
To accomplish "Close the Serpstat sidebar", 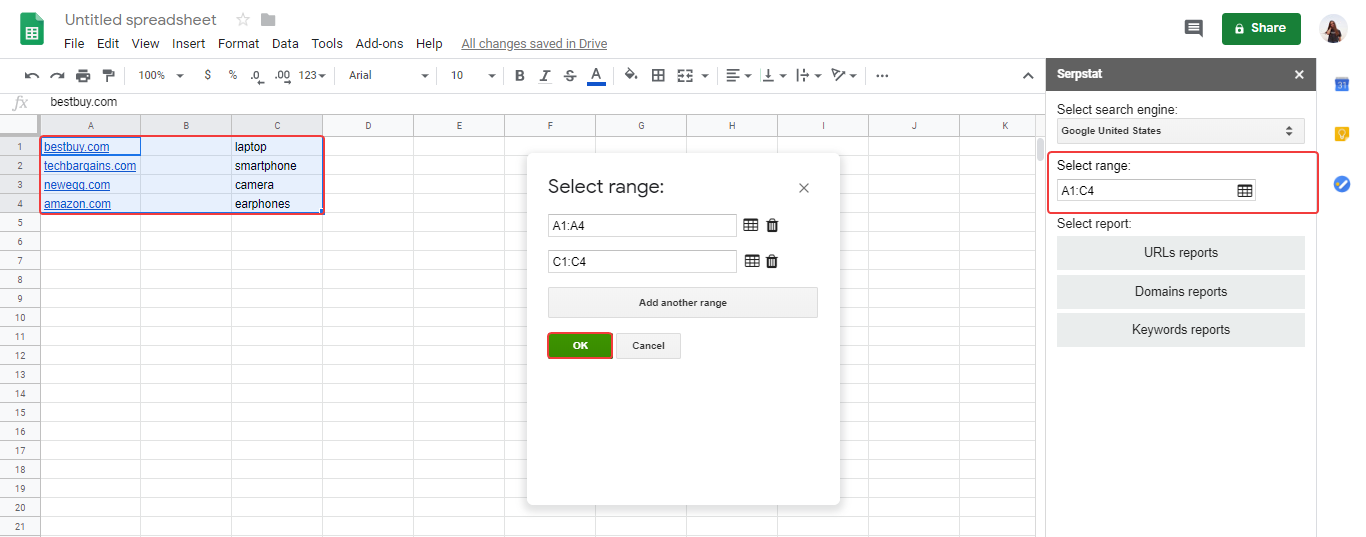I will (x=1299, y=75).
